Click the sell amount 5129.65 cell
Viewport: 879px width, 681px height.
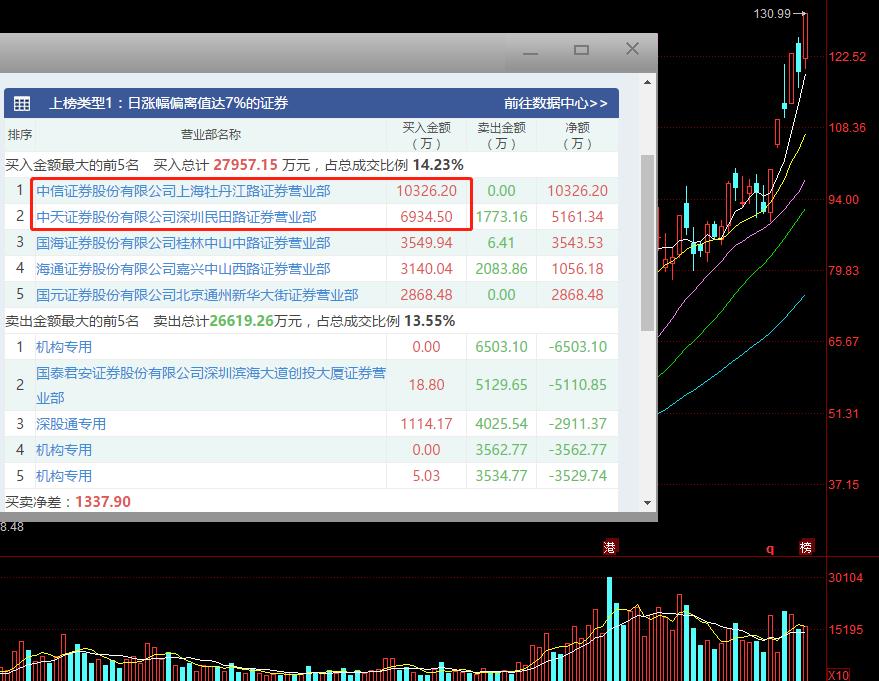pos(502,385)
